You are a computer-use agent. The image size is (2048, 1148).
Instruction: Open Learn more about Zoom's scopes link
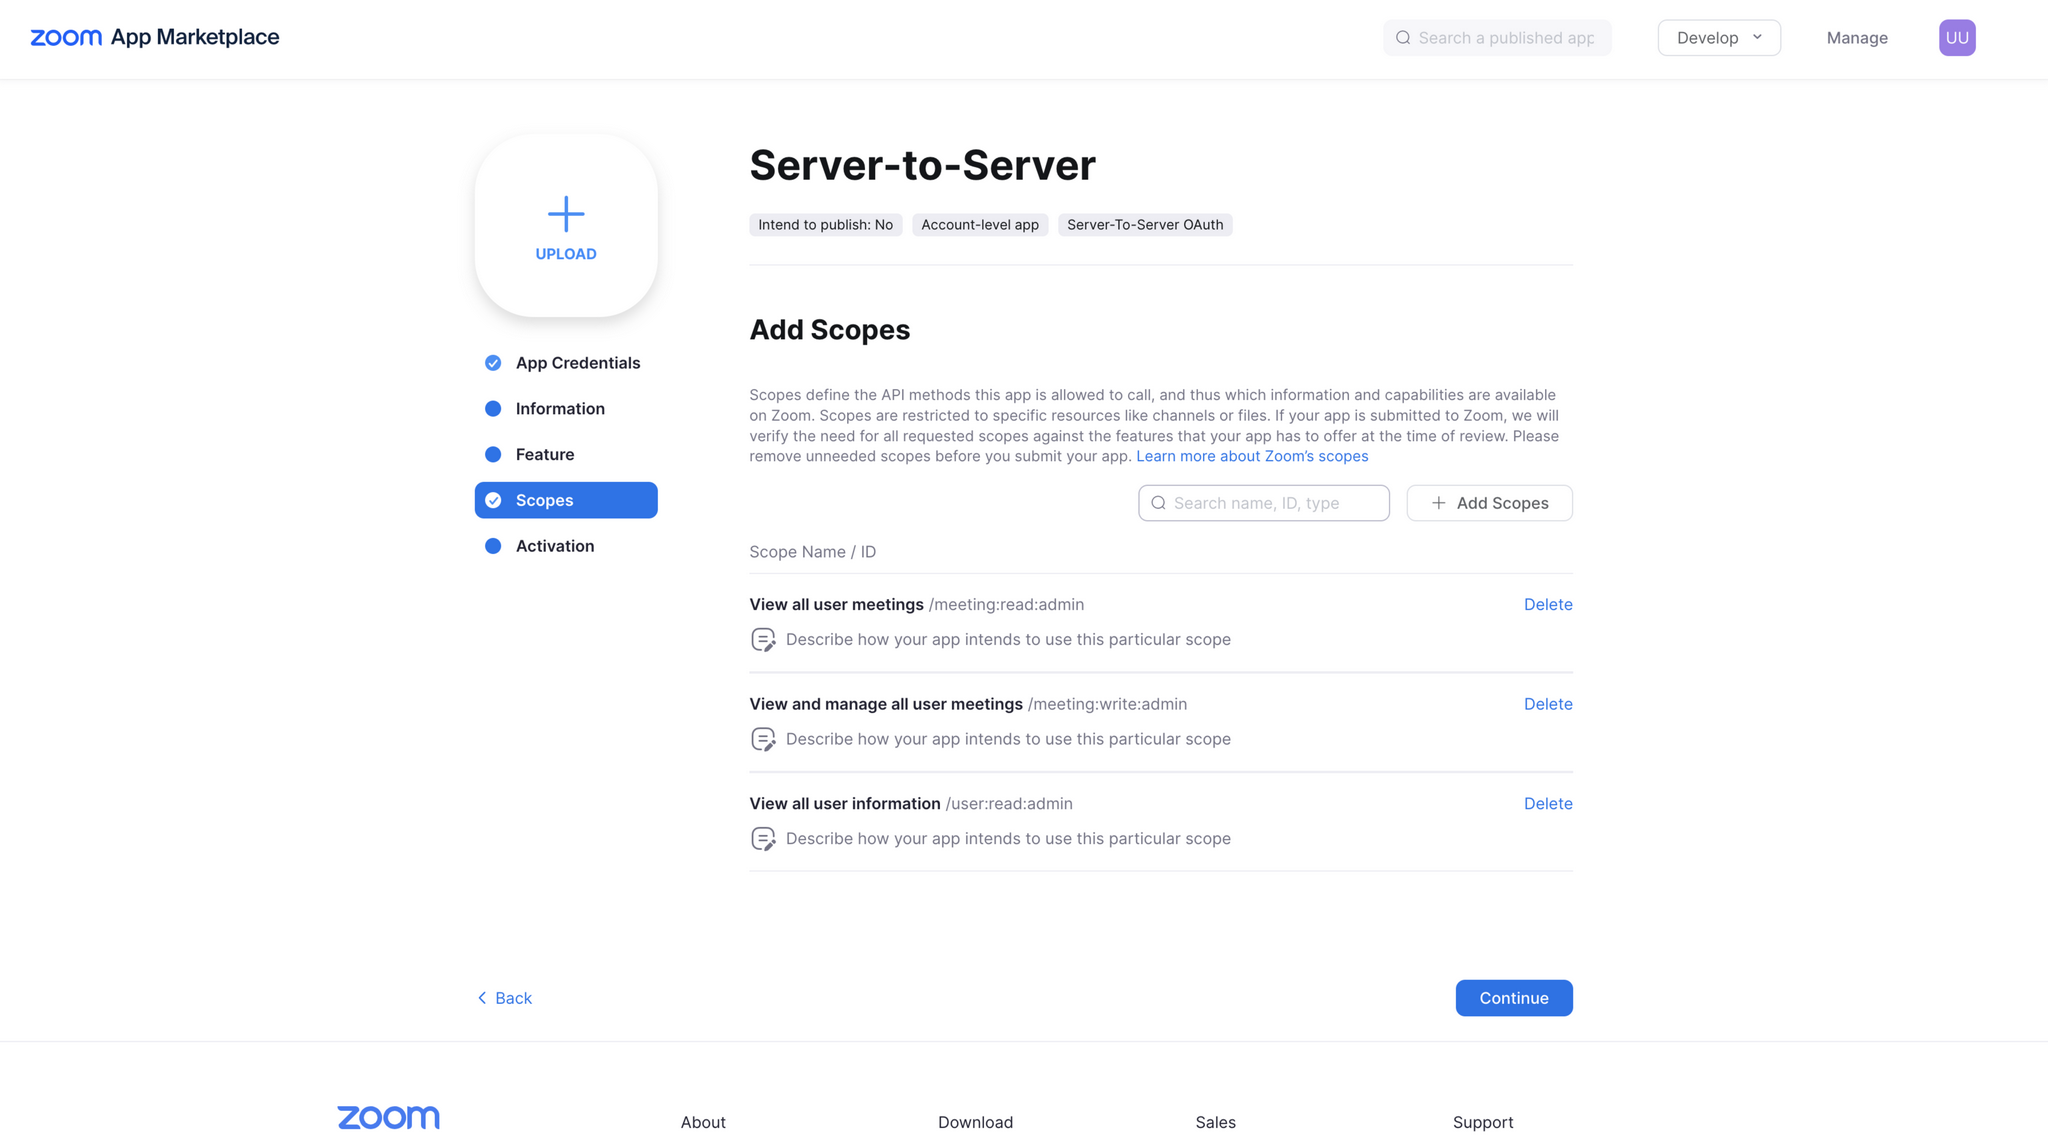(x=1252, y=456)
